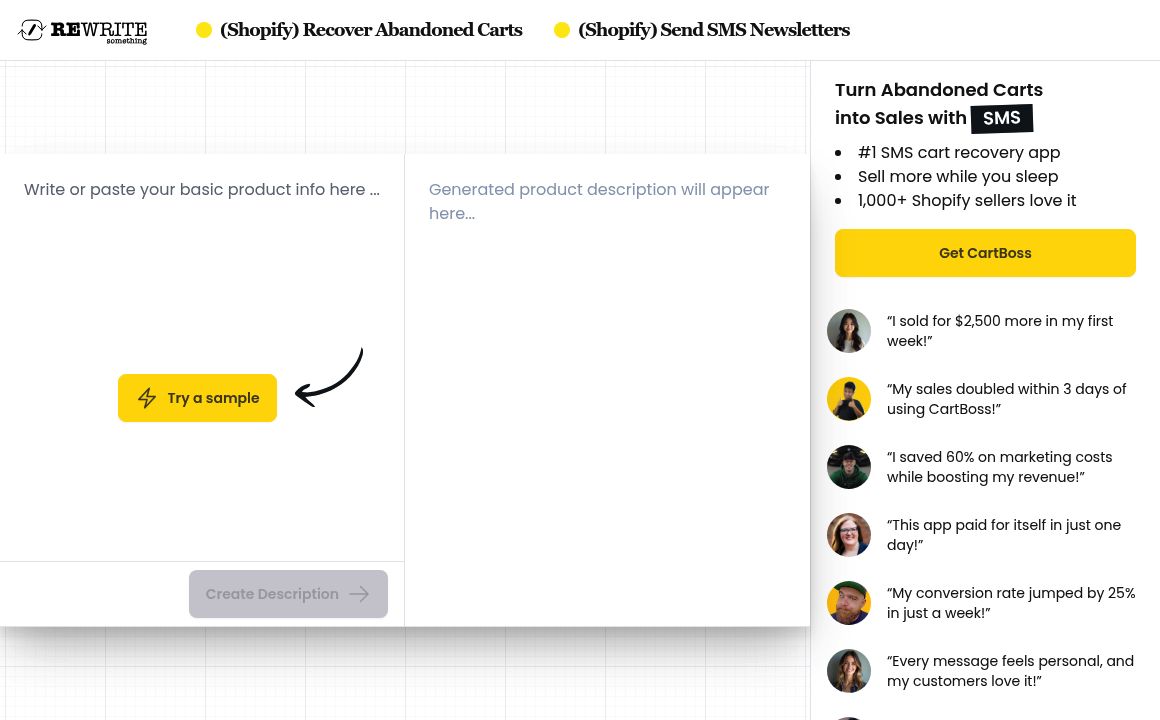Click arrow icon in Create Description button
This screenshot has width=1160, height=720.
(360, 594)
